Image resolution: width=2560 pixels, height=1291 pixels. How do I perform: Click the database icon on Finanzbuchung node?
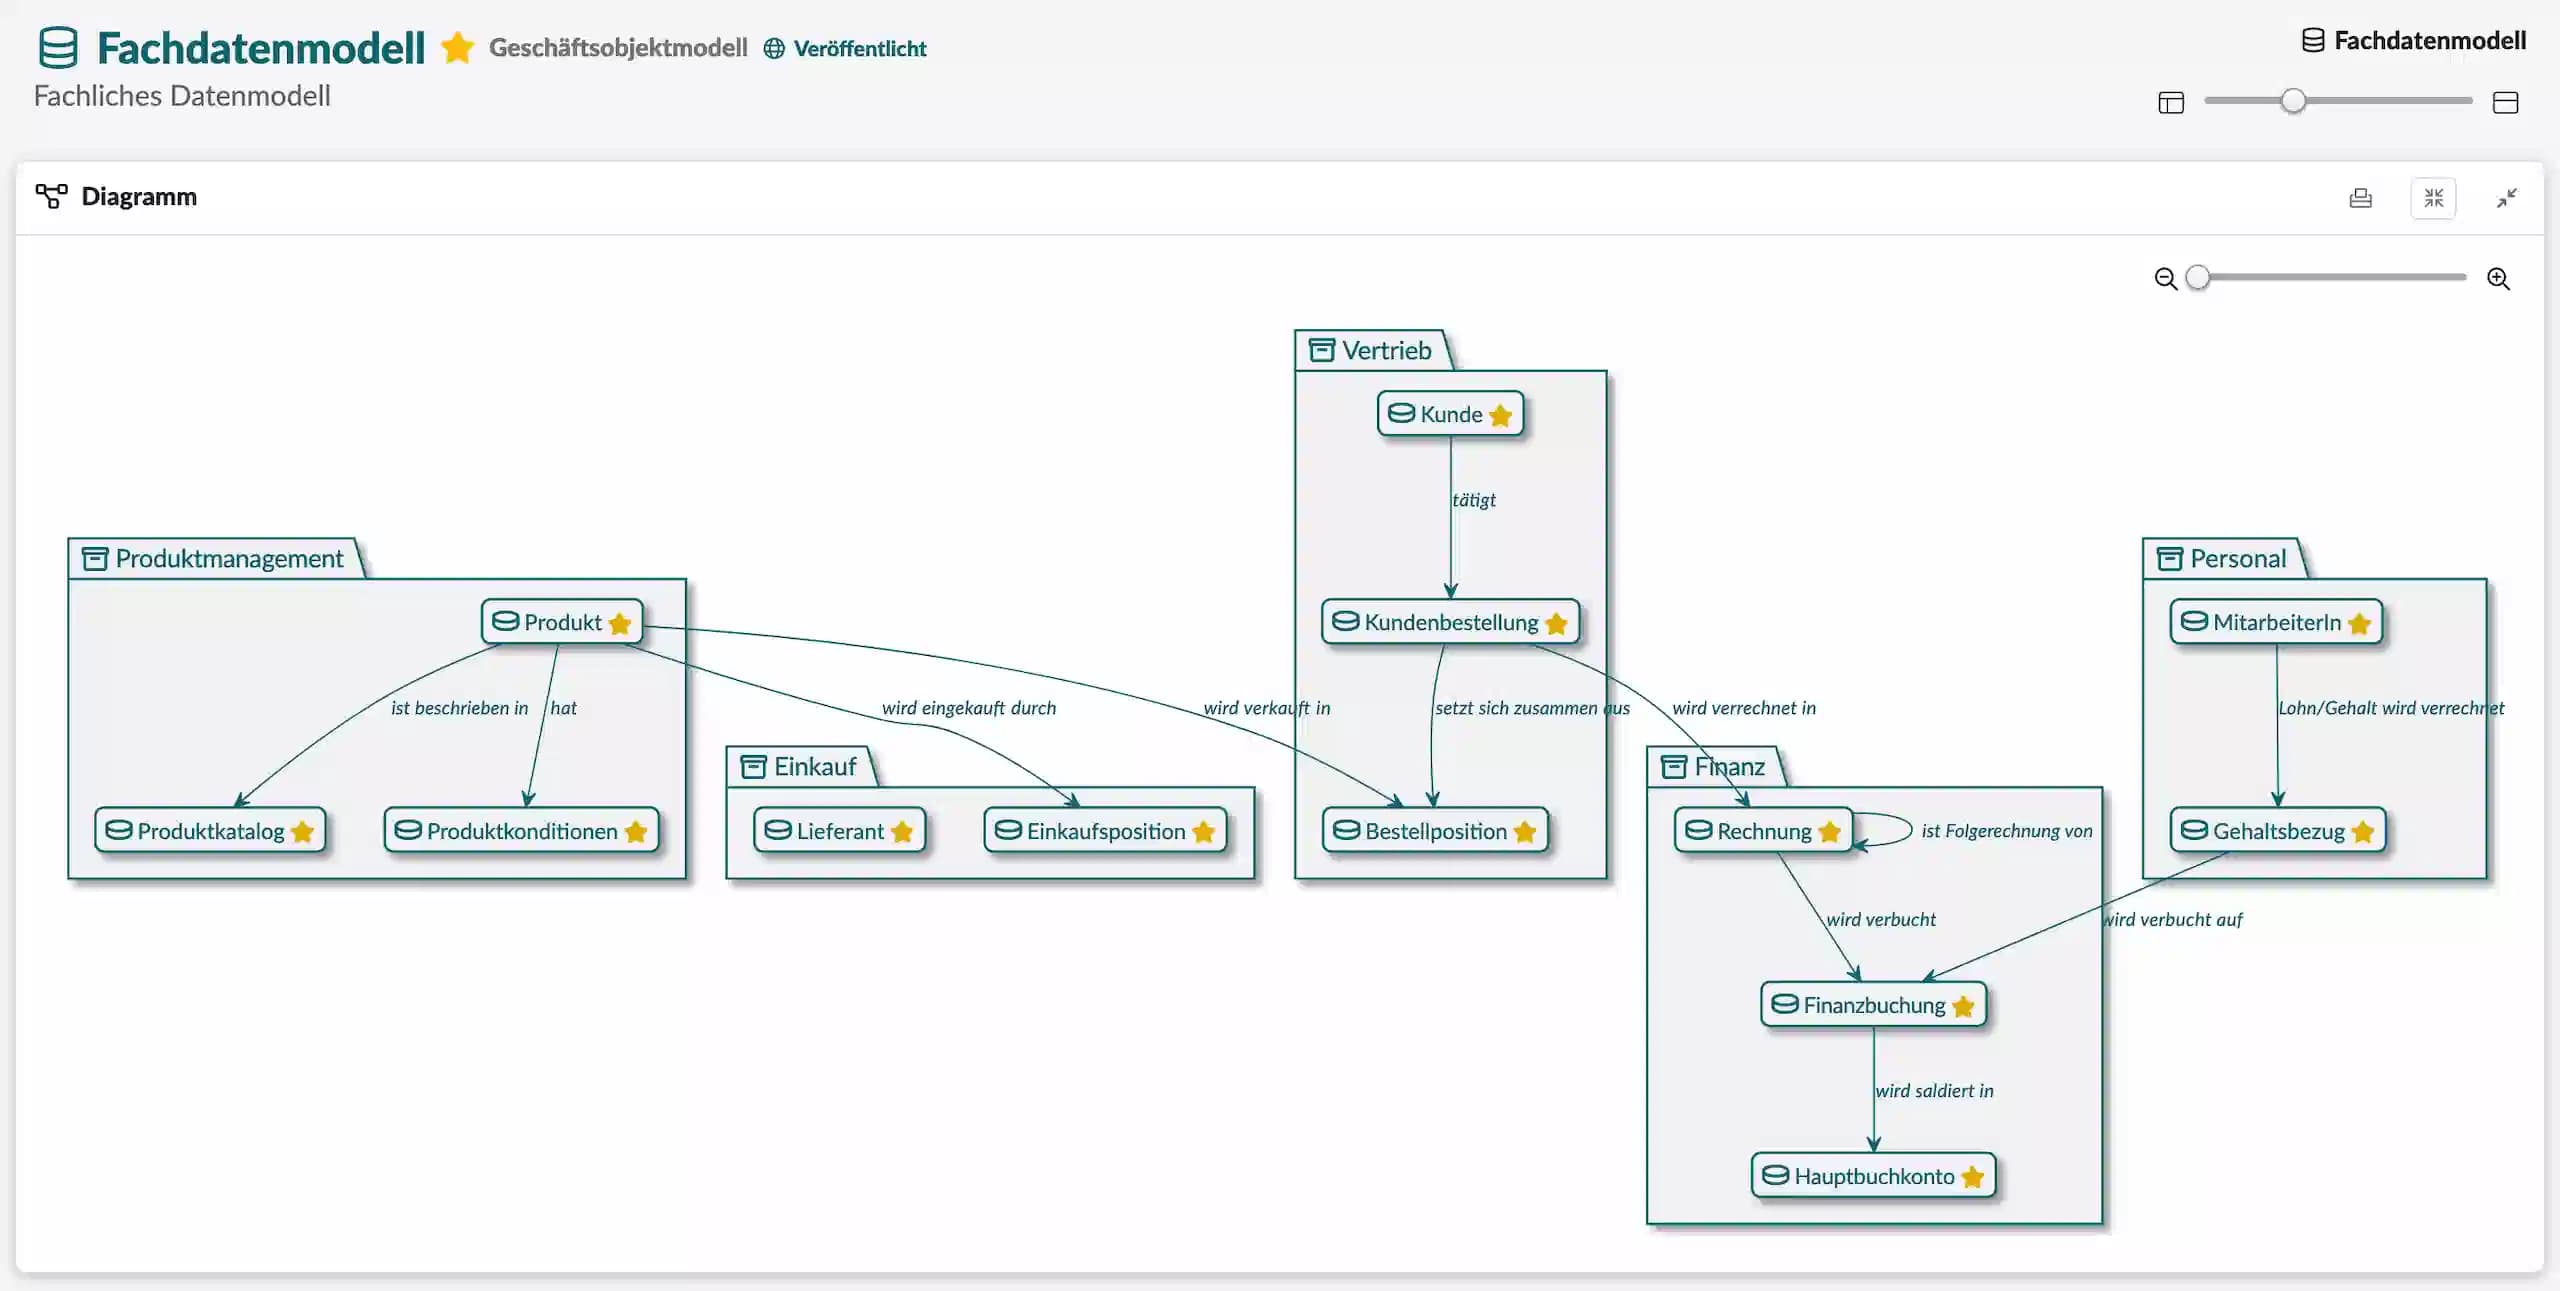(x=1784, y=1004)
